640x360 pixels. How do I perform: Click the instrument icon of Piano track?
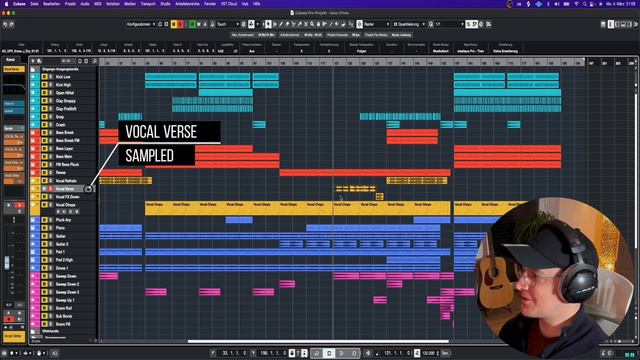point(33,228)
